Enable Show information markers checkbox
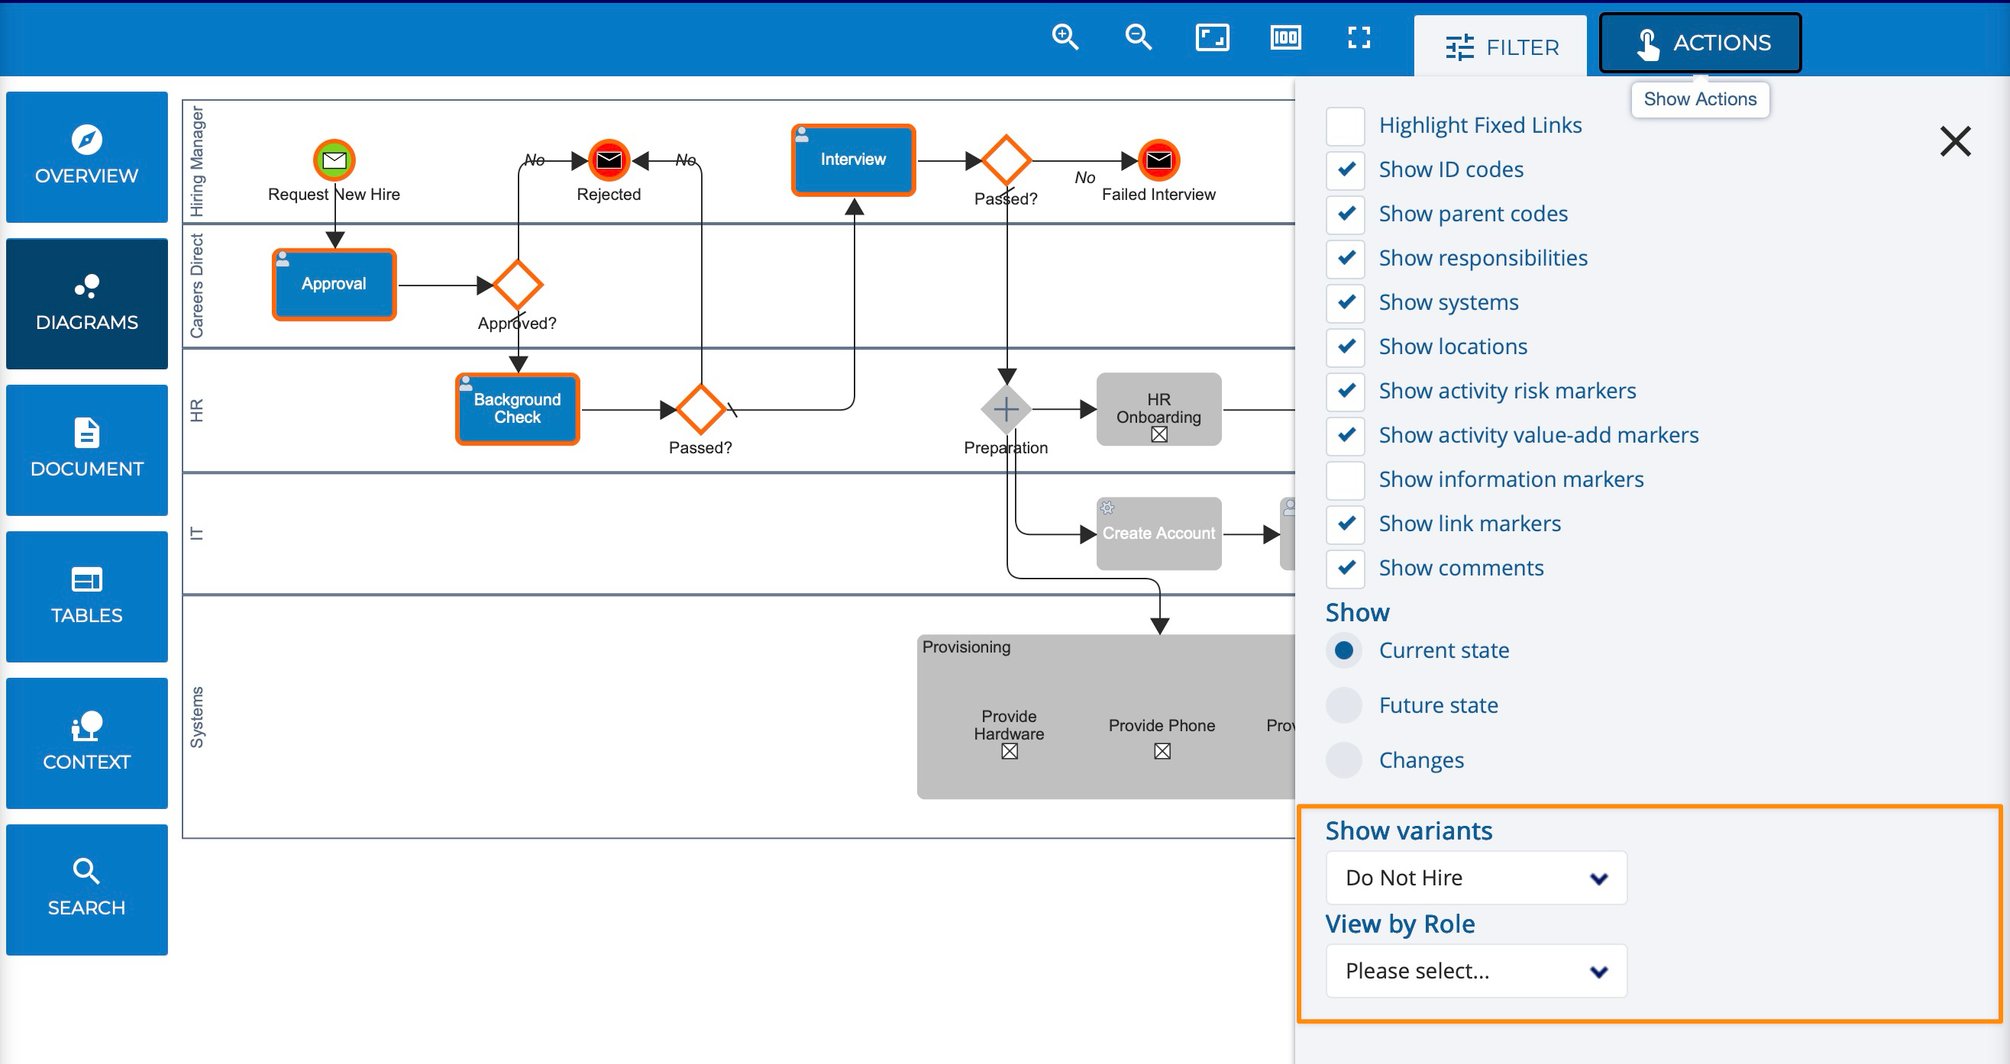Screen dimensions: 2010x1064 click(x=1345, y=480)
